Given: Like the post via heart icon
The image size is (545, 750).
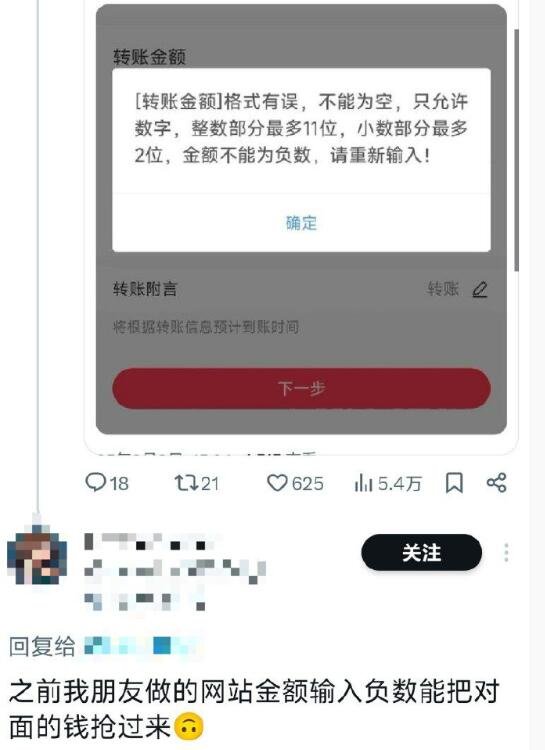Looking at the screenshot, I should tap(277, 483).
